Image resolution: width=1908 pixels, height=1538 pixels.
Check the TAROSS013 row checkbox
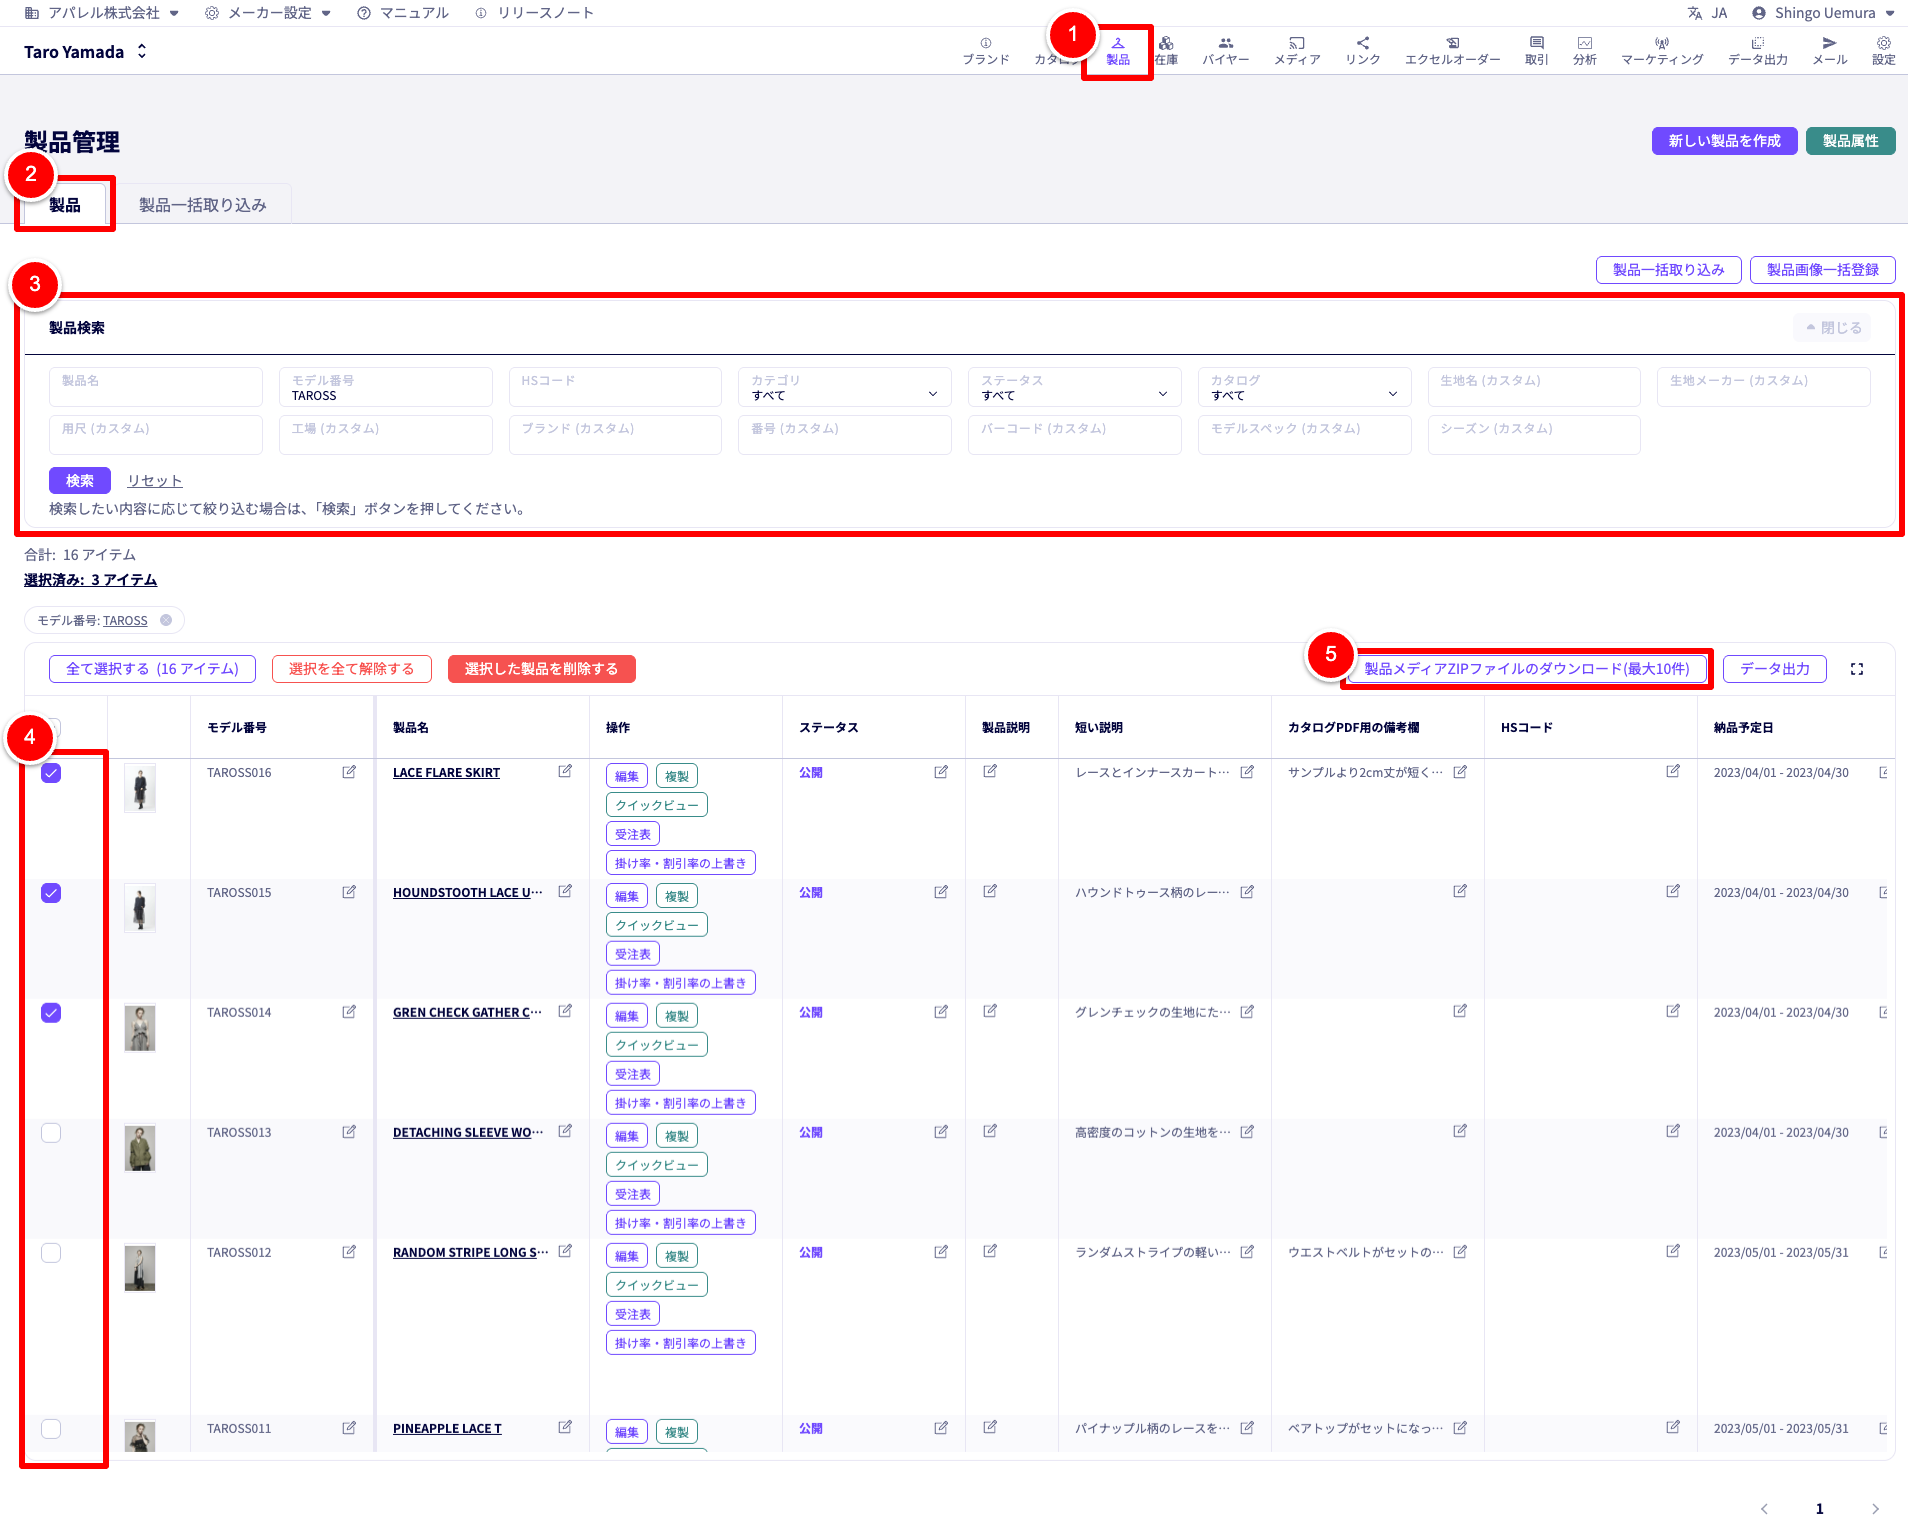pos(51,1133)
